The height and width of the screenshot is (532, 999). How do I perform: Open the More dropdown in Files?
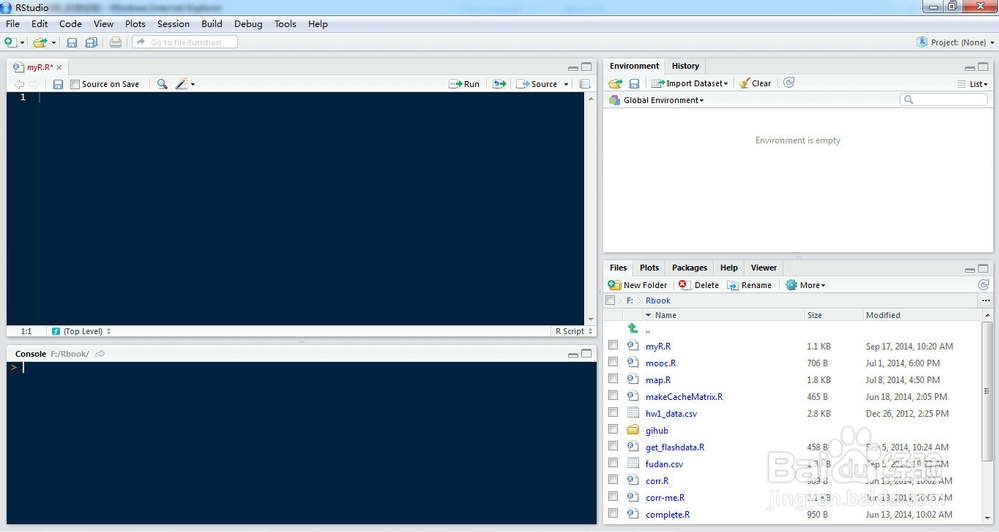[806, 285]
